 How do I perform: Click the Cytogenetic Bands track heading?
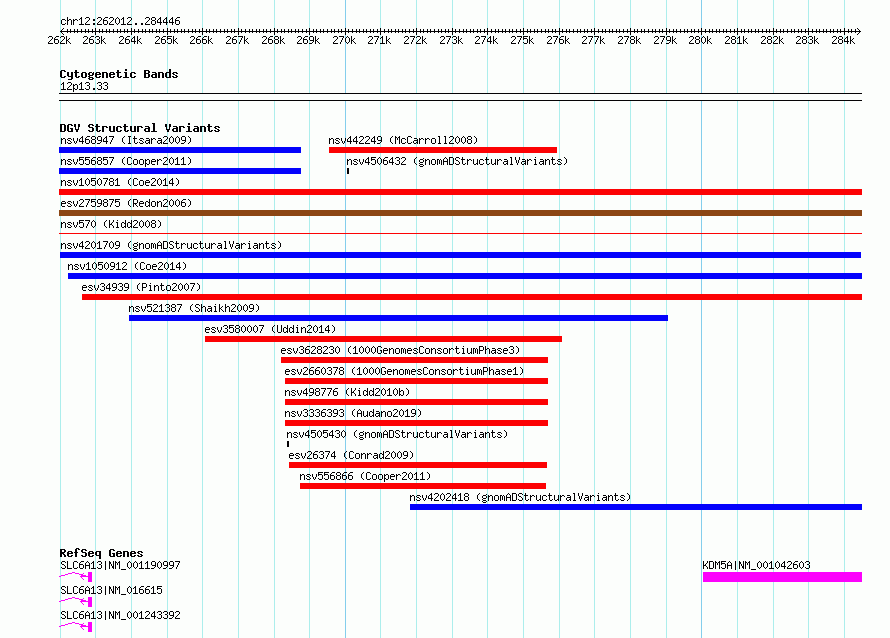click(x=119, y=74)
